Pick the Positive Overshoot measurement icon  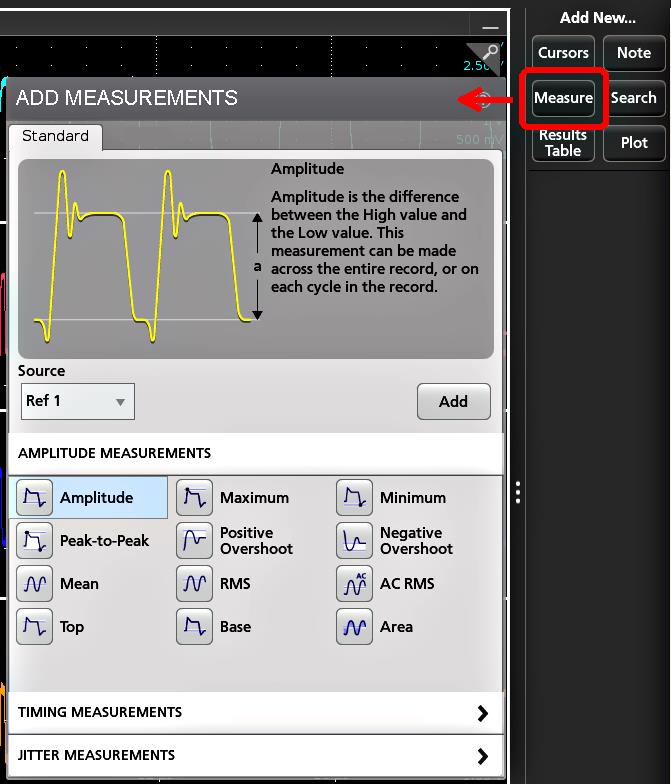[195, 541]
